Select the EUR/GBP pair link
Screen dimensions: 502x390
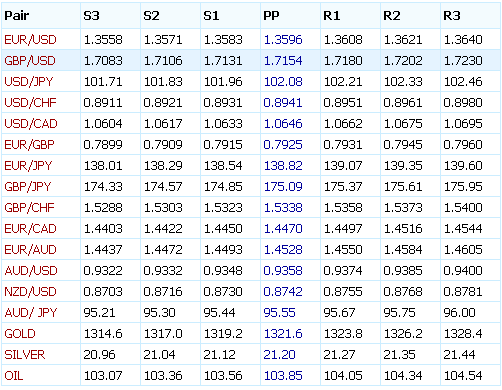click(29, 145)
